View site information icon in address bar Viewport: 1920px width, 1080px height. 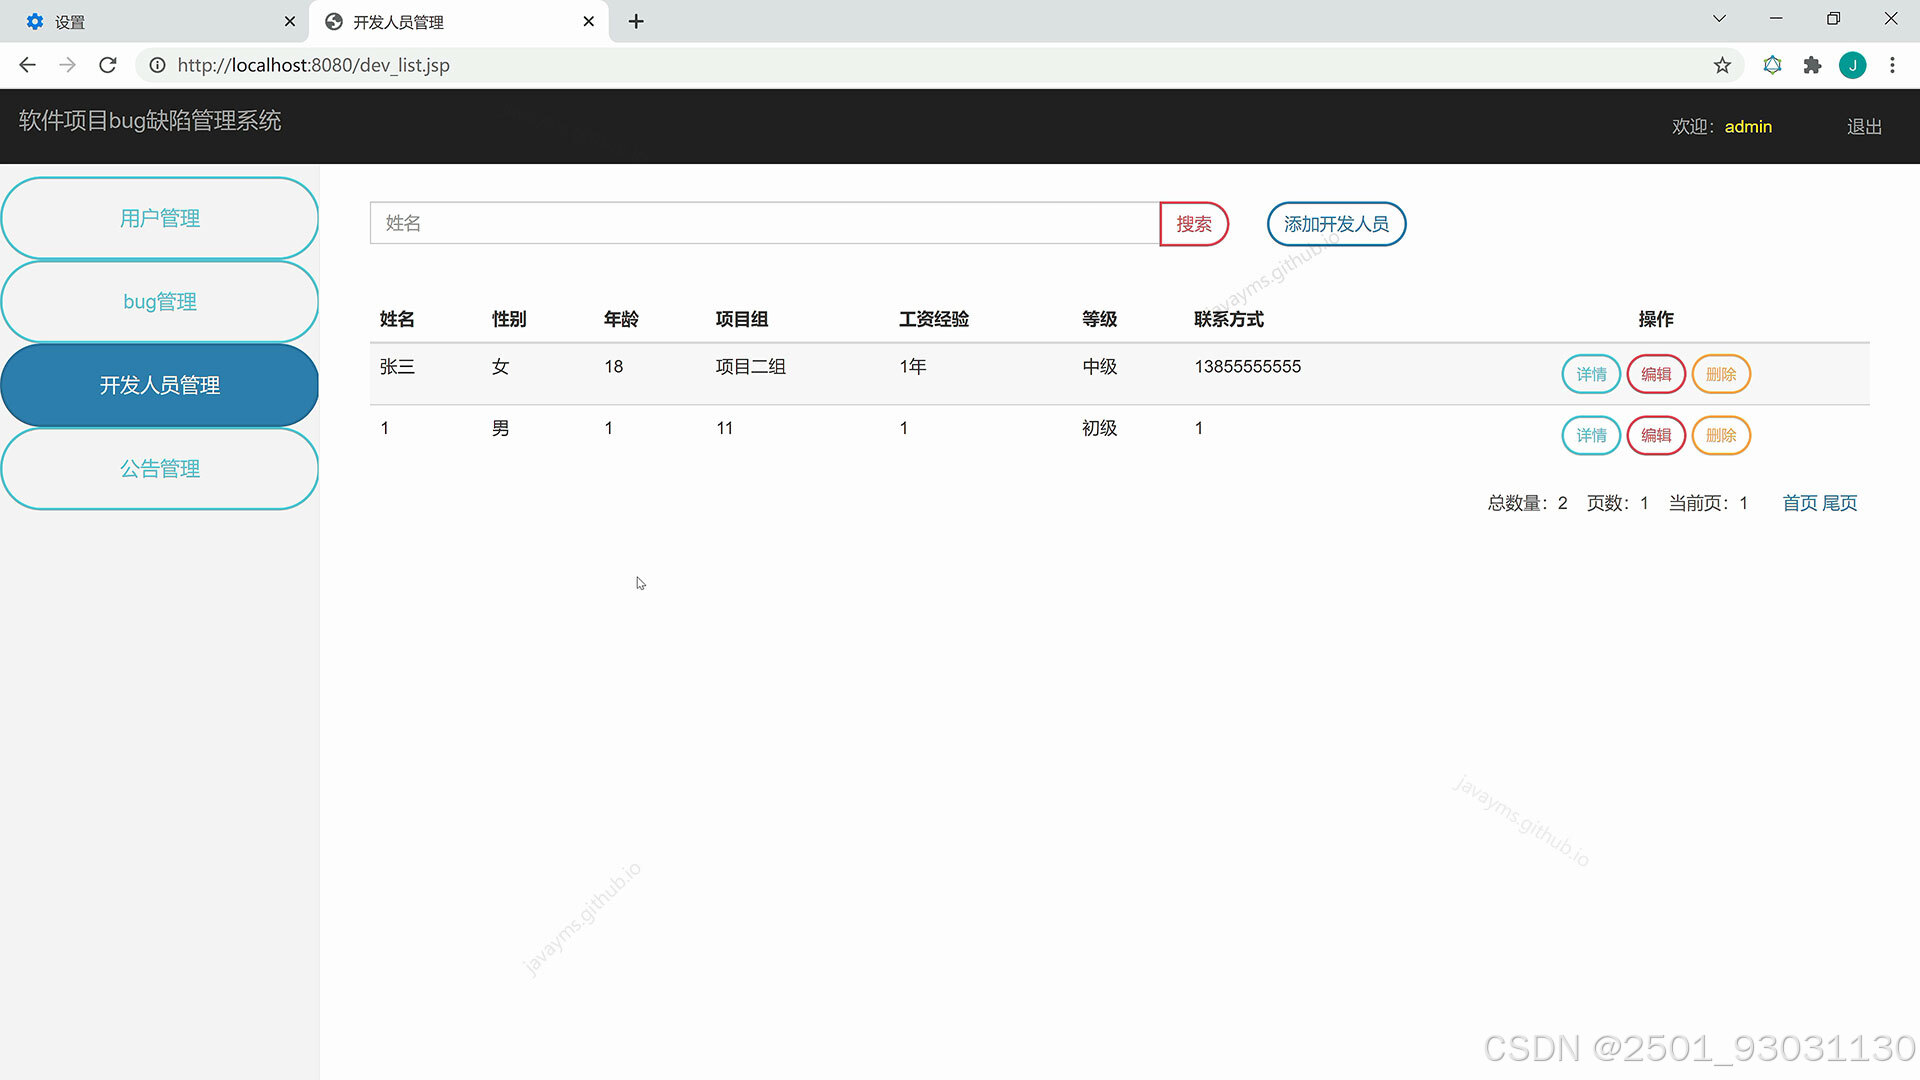[157, 65]
